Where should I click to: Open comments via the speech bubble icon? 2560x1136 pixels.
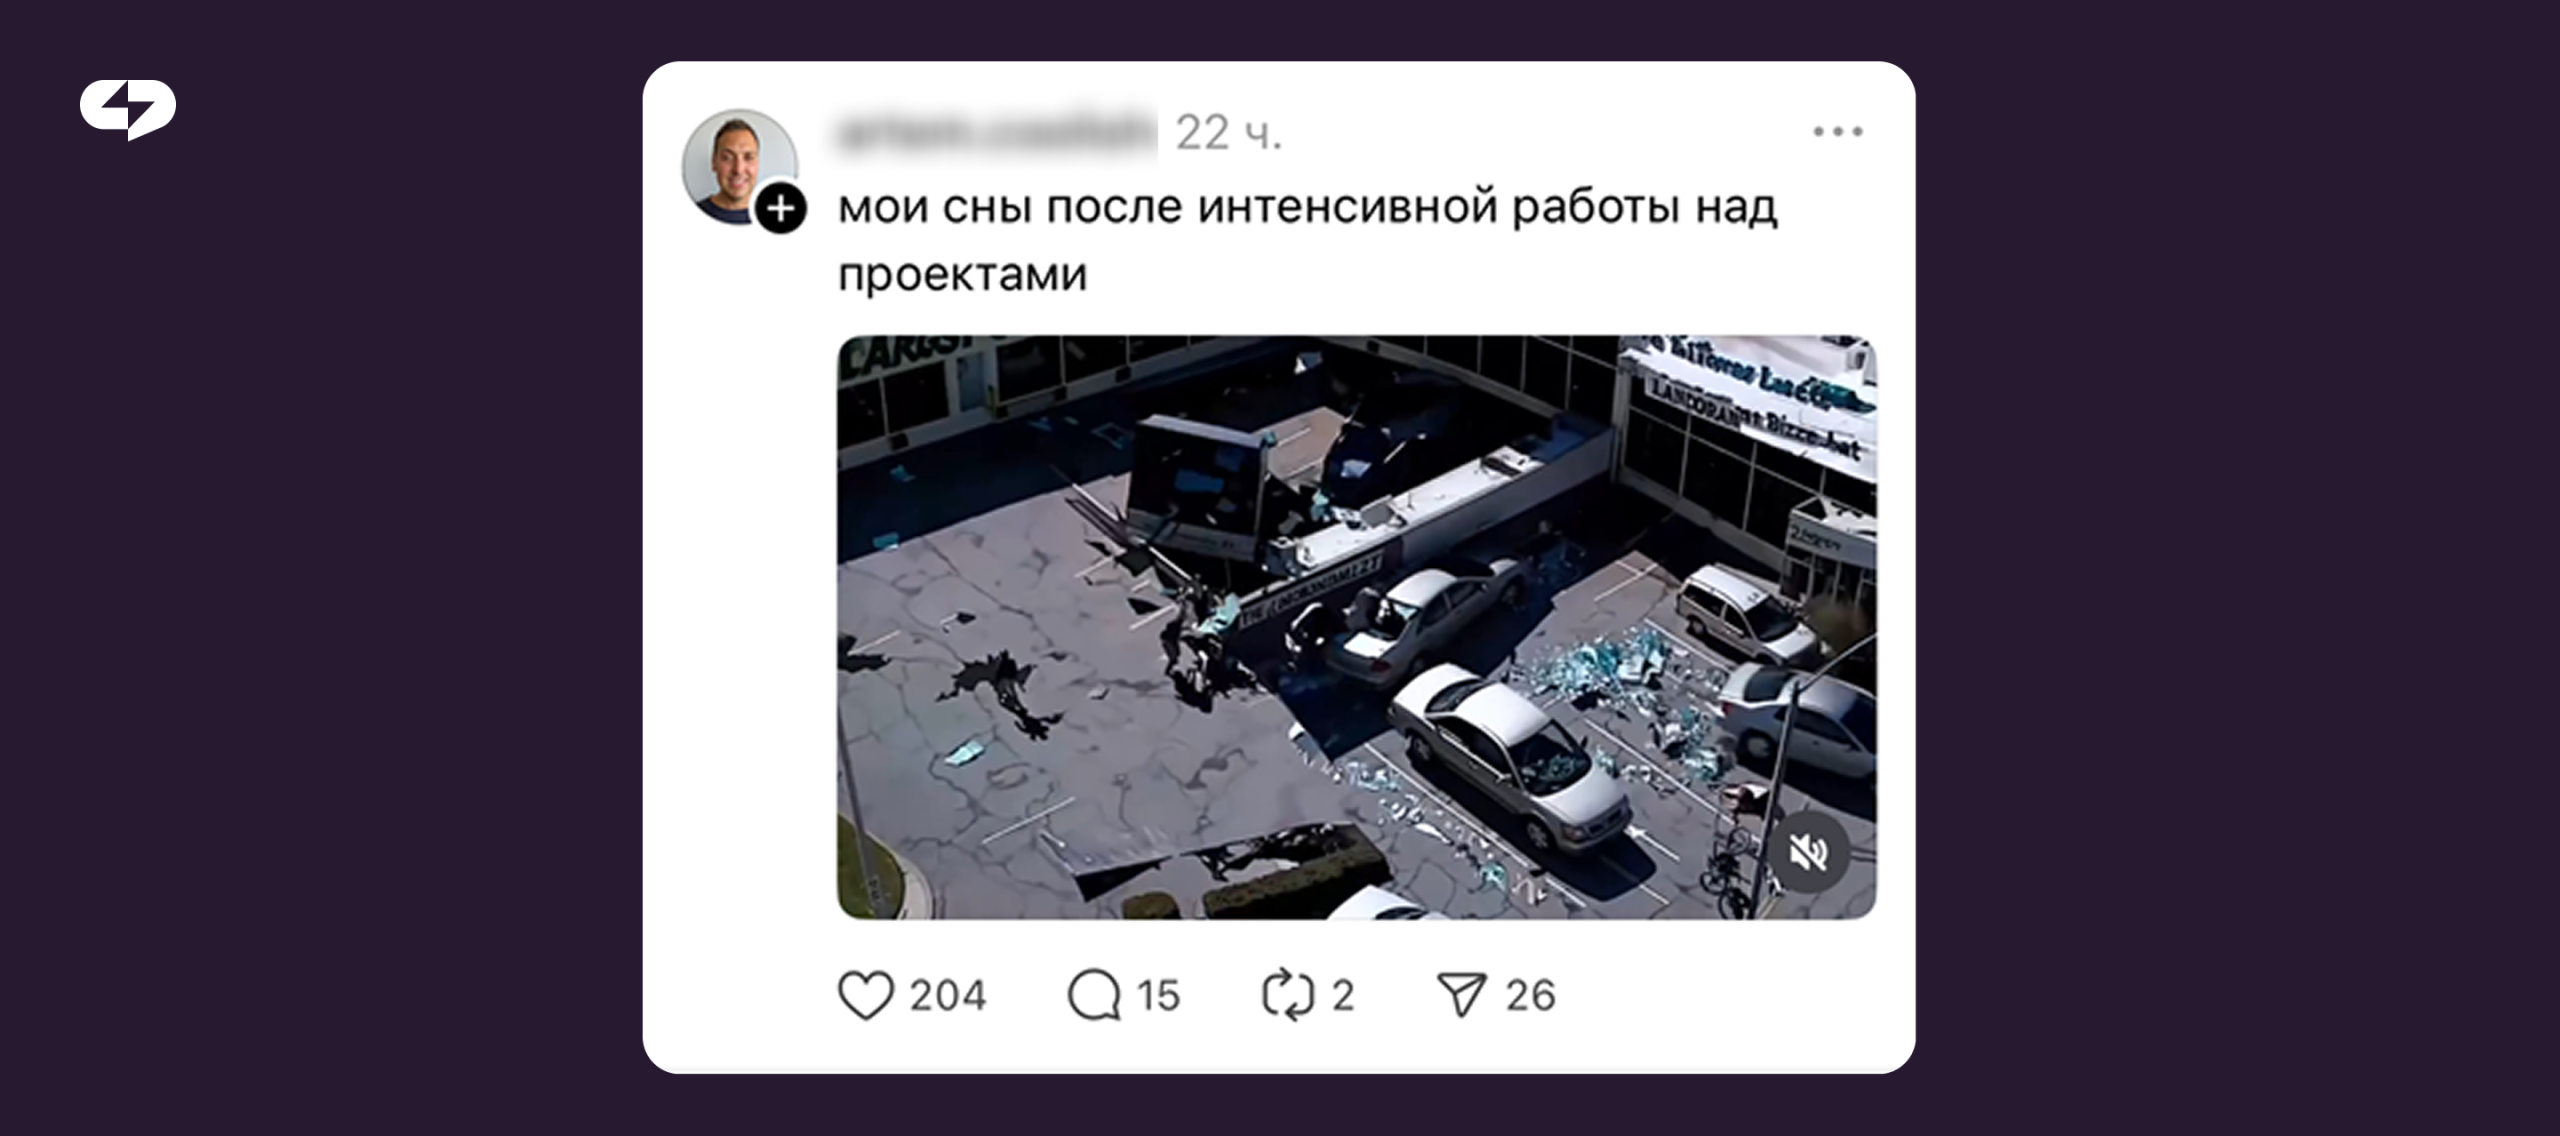[1094, 996]
